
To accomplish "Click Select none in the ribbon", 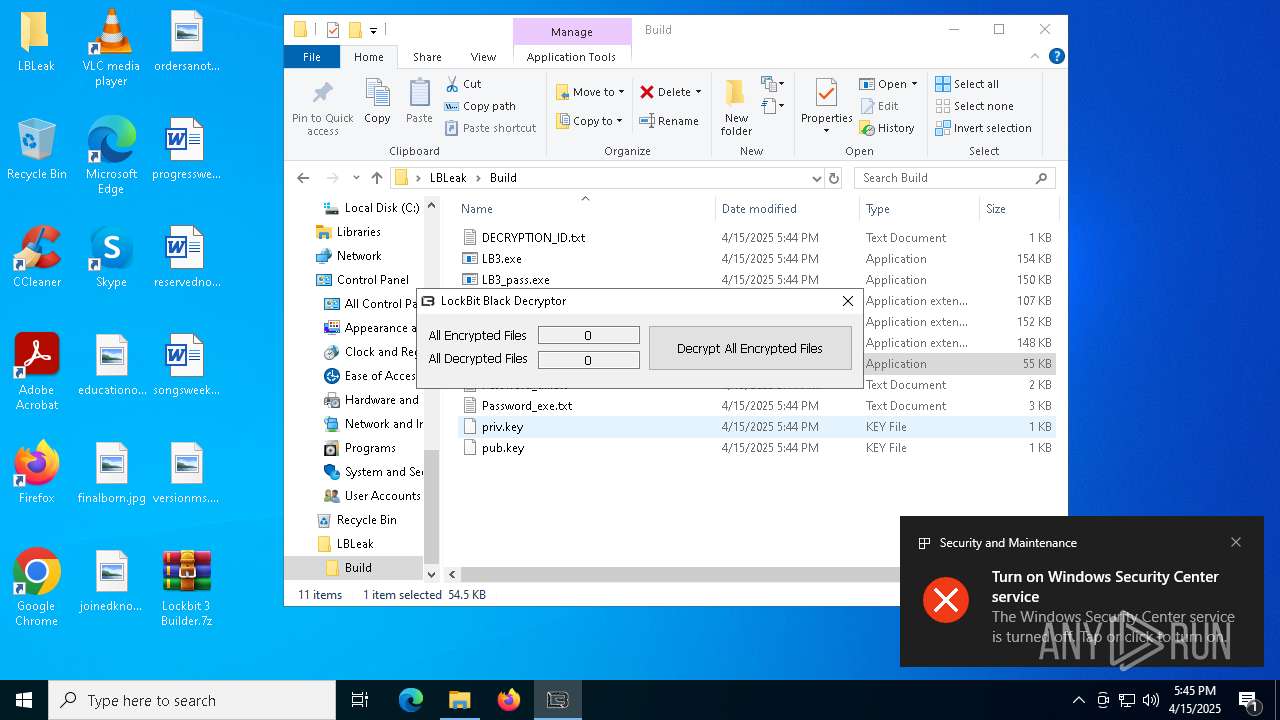I will pyautogui.click(x=974, y=106).
